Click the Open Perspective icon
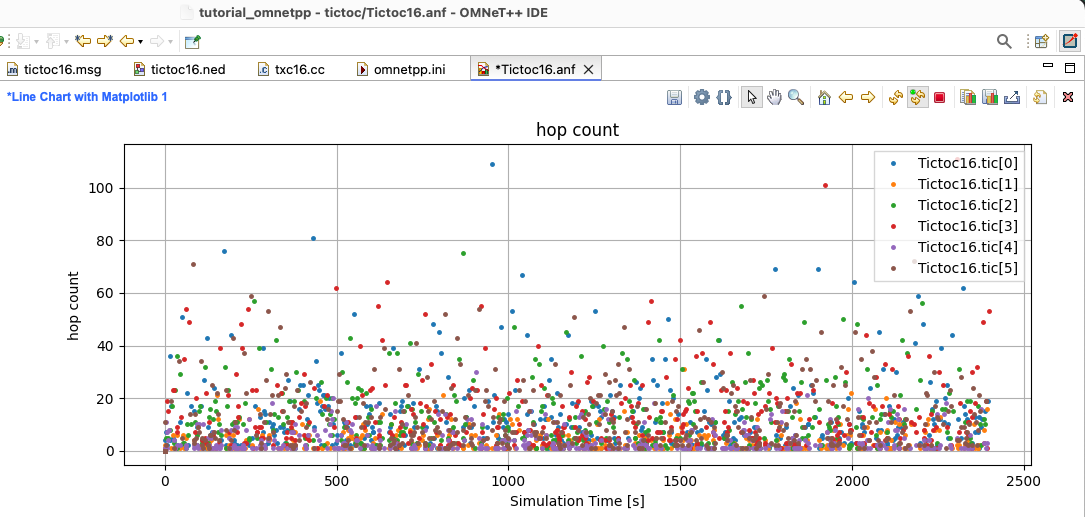Screen dimensions: 1085x517 [x=1042, y=42]
